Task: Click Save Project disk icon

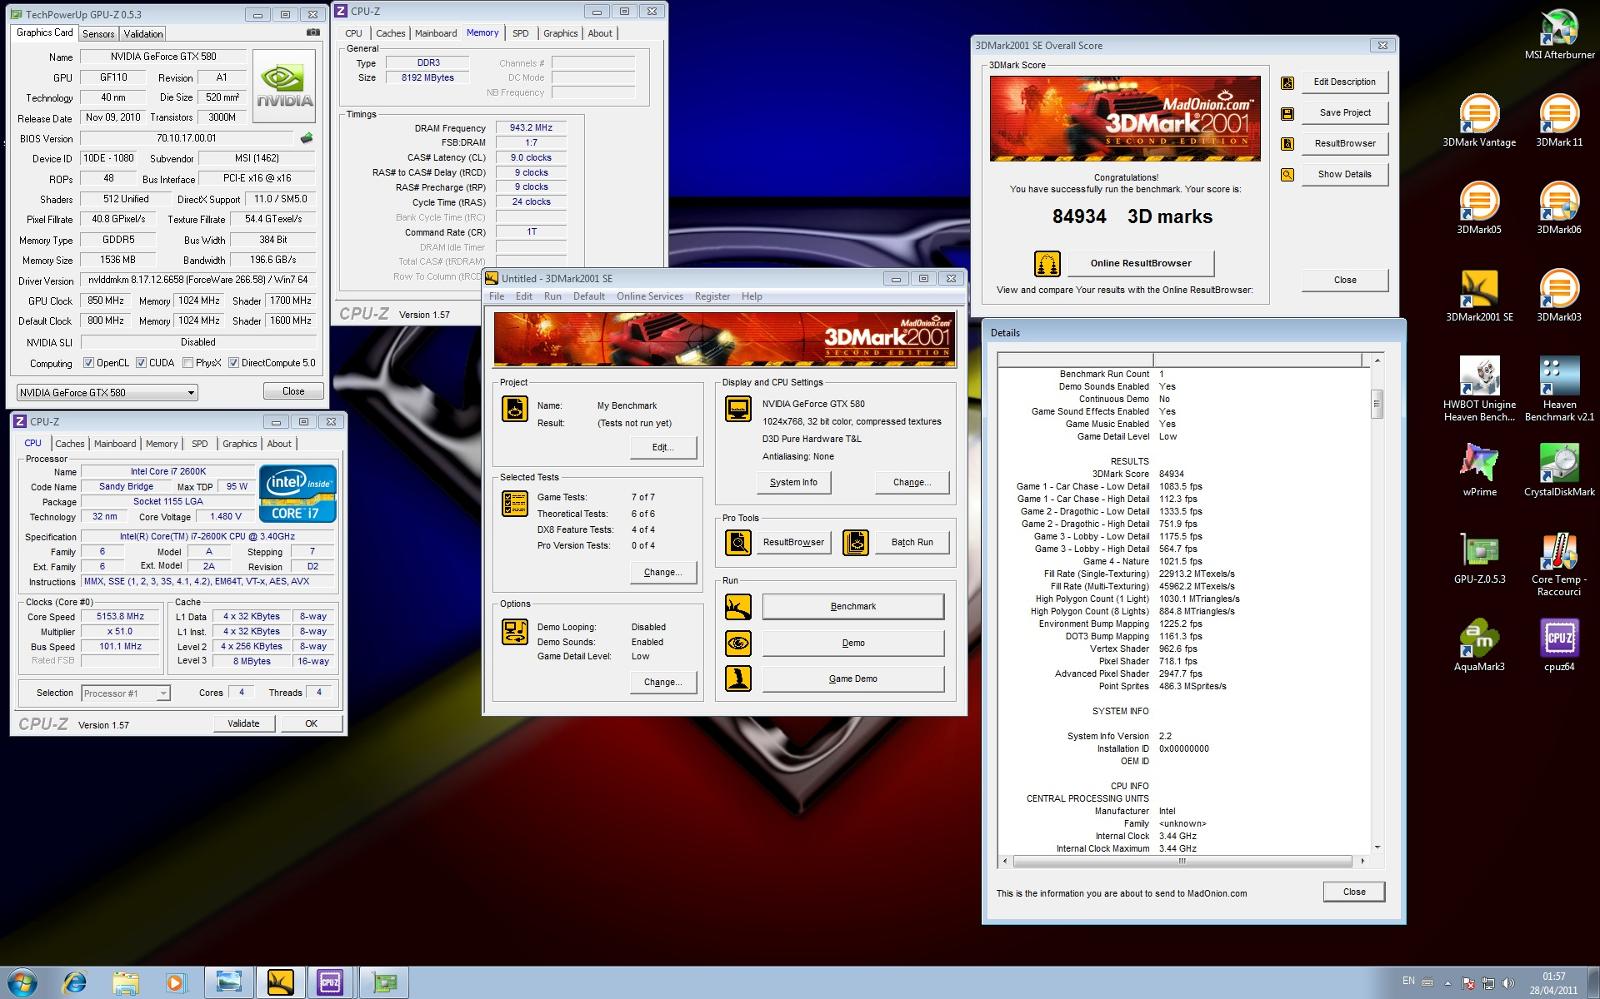Action: pos(1287,113)
